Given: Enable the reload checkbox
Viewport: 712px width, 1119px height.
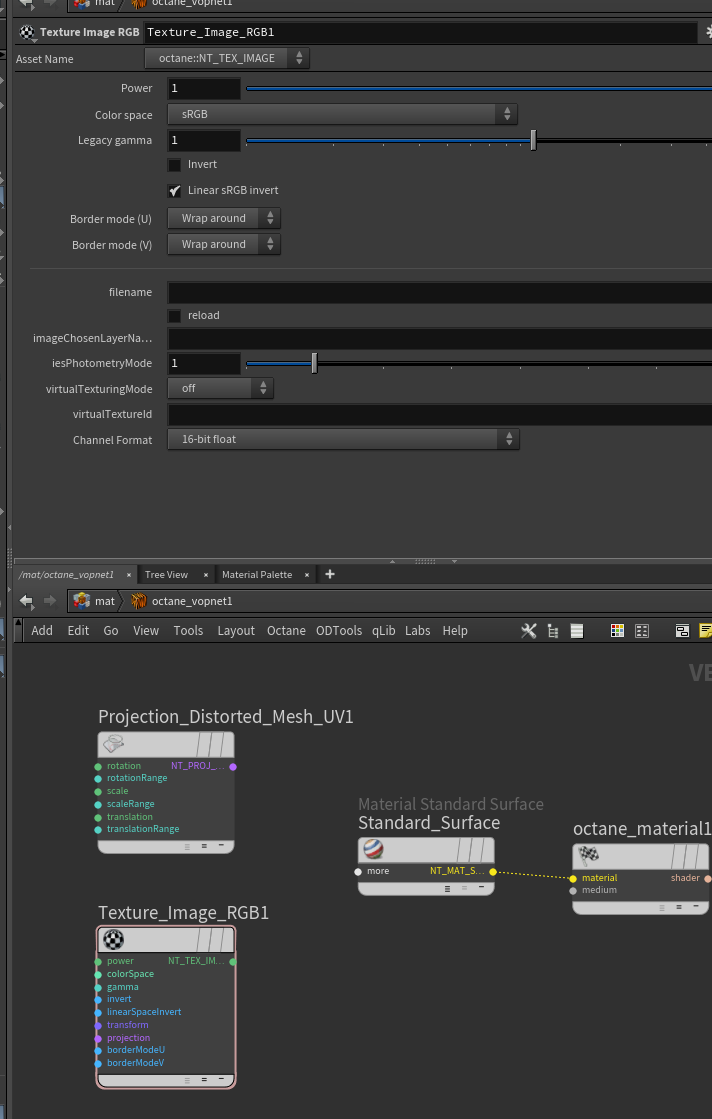Looking at the screenshot, I should [174, 315].
